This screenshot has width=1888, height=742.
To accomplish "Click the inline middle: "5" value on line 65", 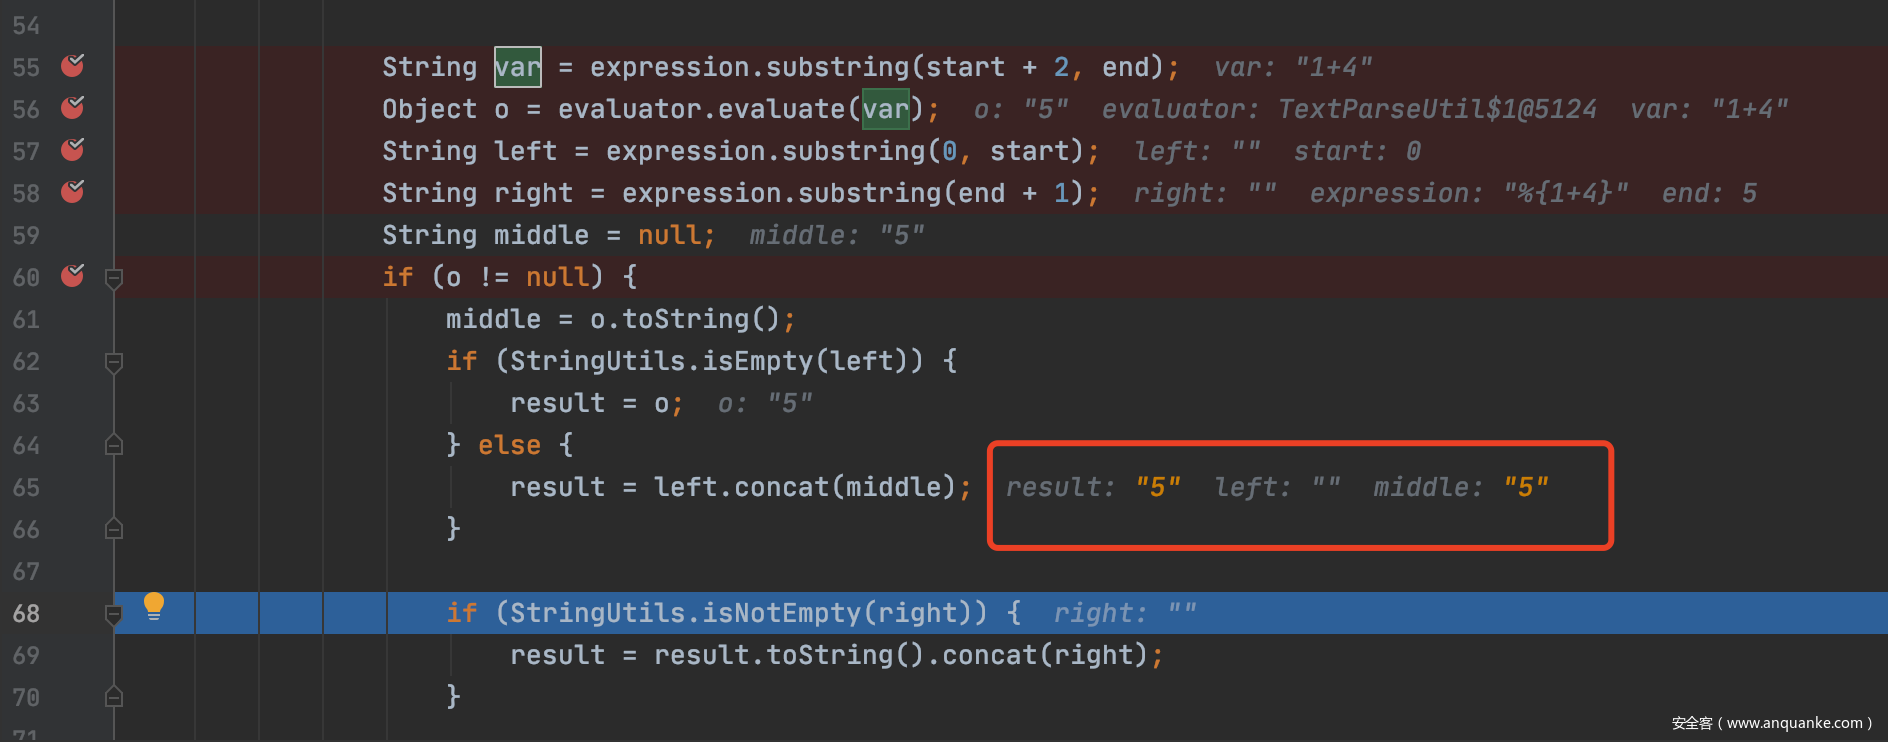I will pos(1461,487).
